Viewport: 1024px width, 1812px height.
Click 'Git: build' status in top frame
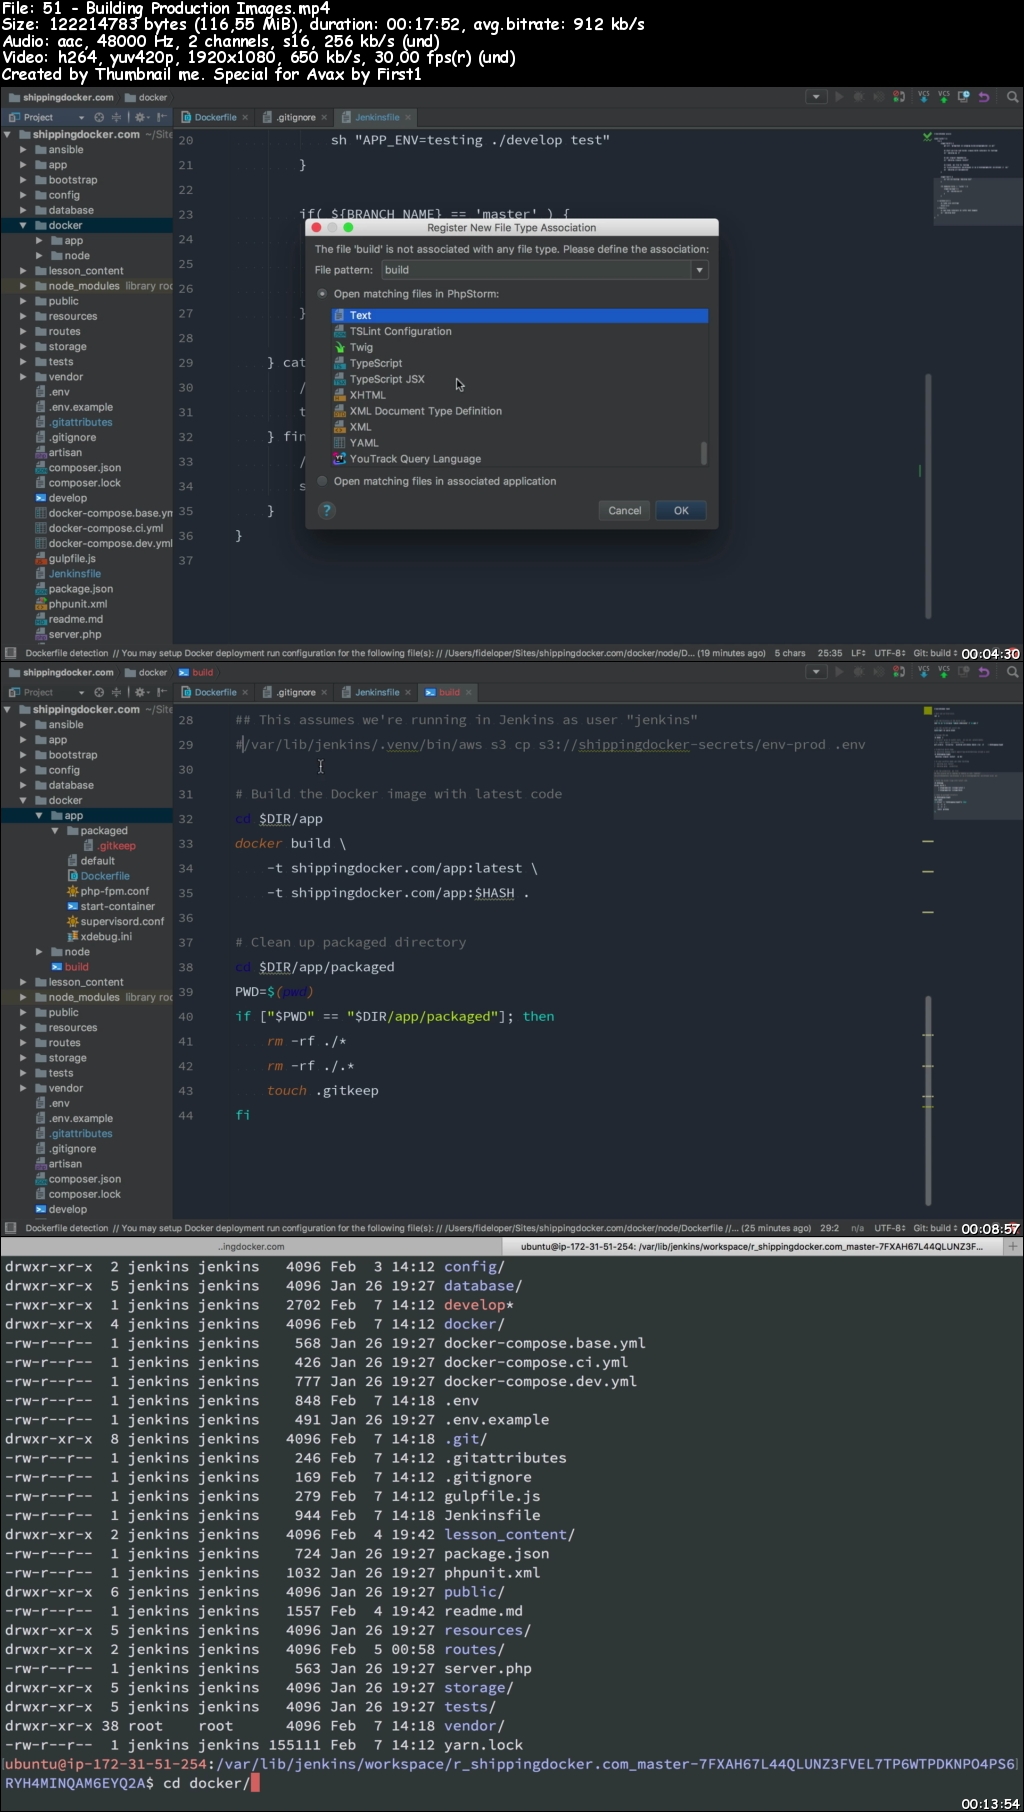click(934, 653)
